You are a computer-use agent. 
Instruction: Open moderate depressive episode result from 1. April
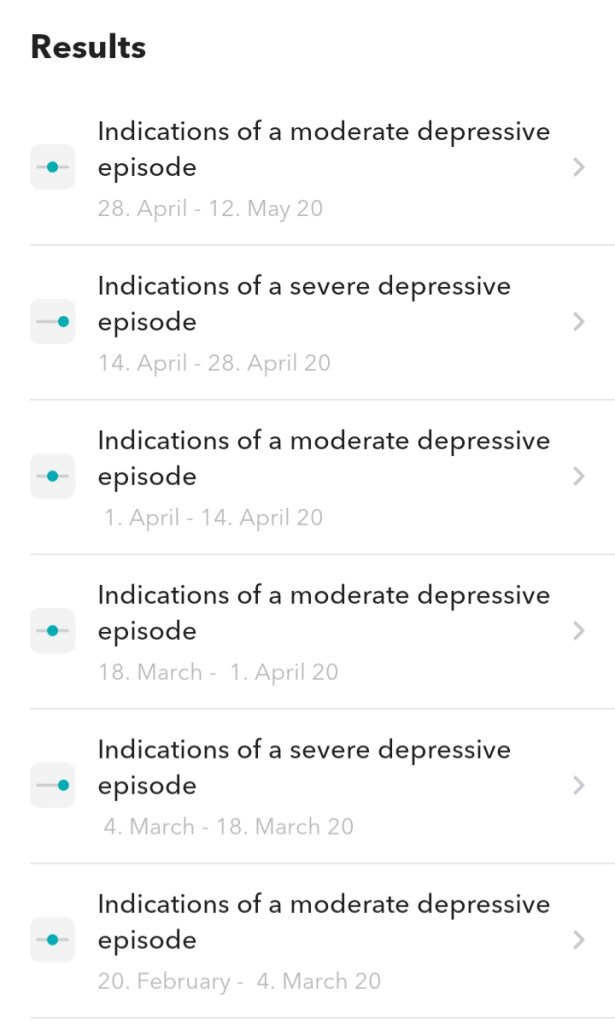click(x=323, y=458)
